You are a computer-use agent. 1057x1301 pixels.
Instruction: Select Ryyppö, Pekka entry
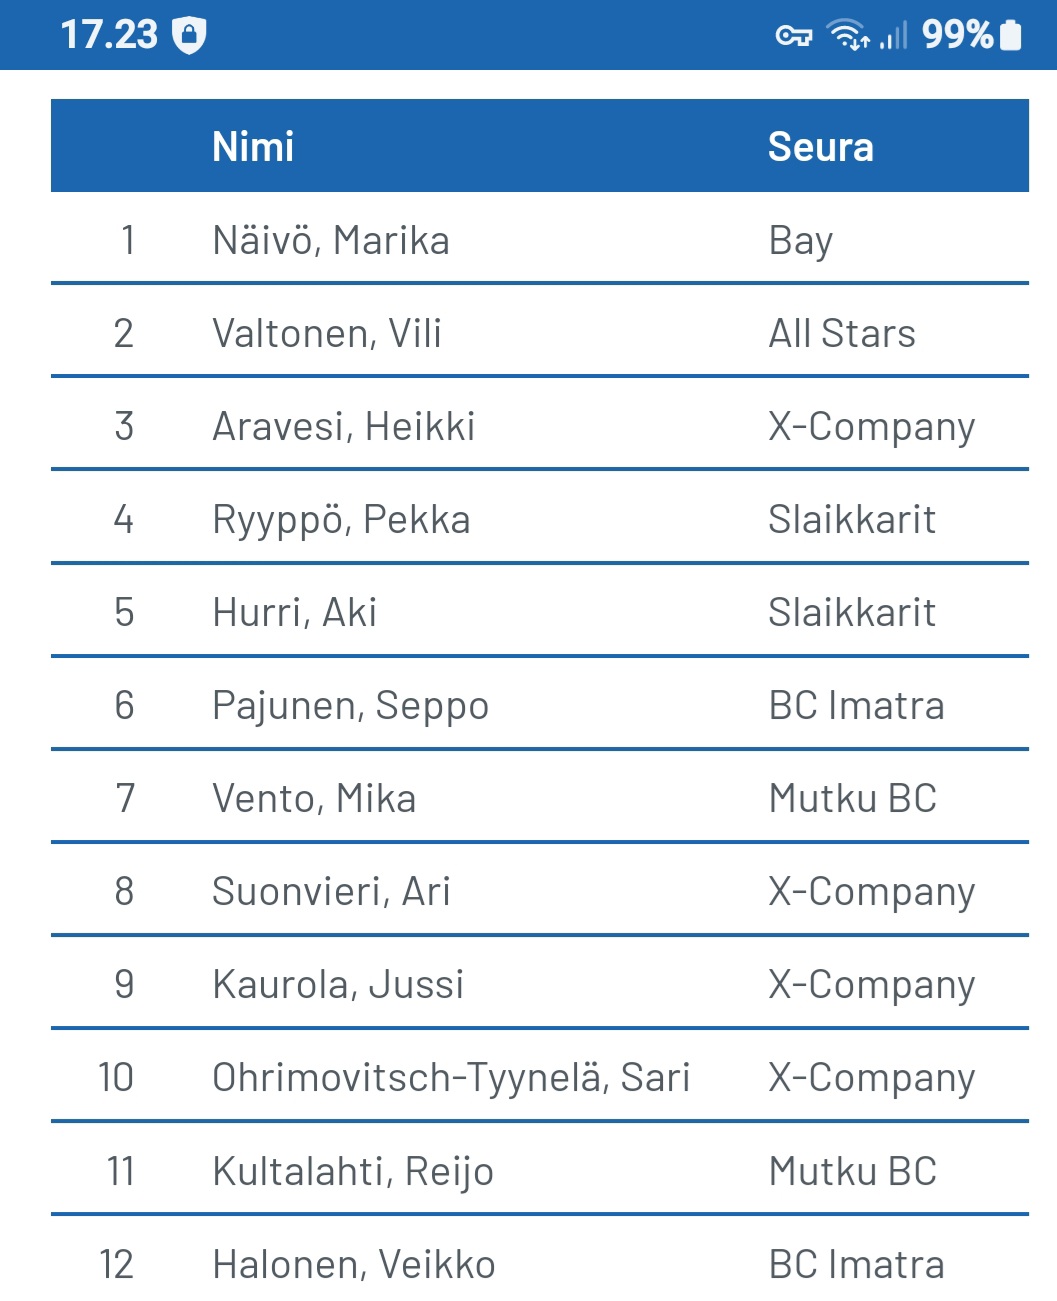click(341, 519)
